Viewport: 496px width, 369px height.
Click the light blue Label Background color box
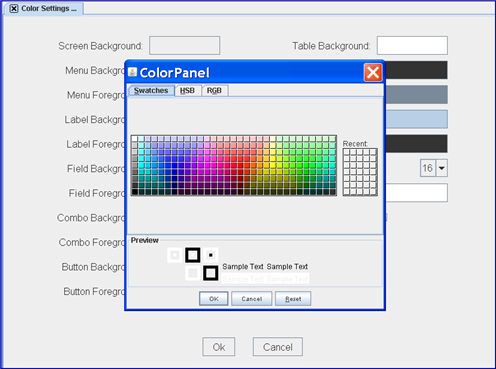416,119
